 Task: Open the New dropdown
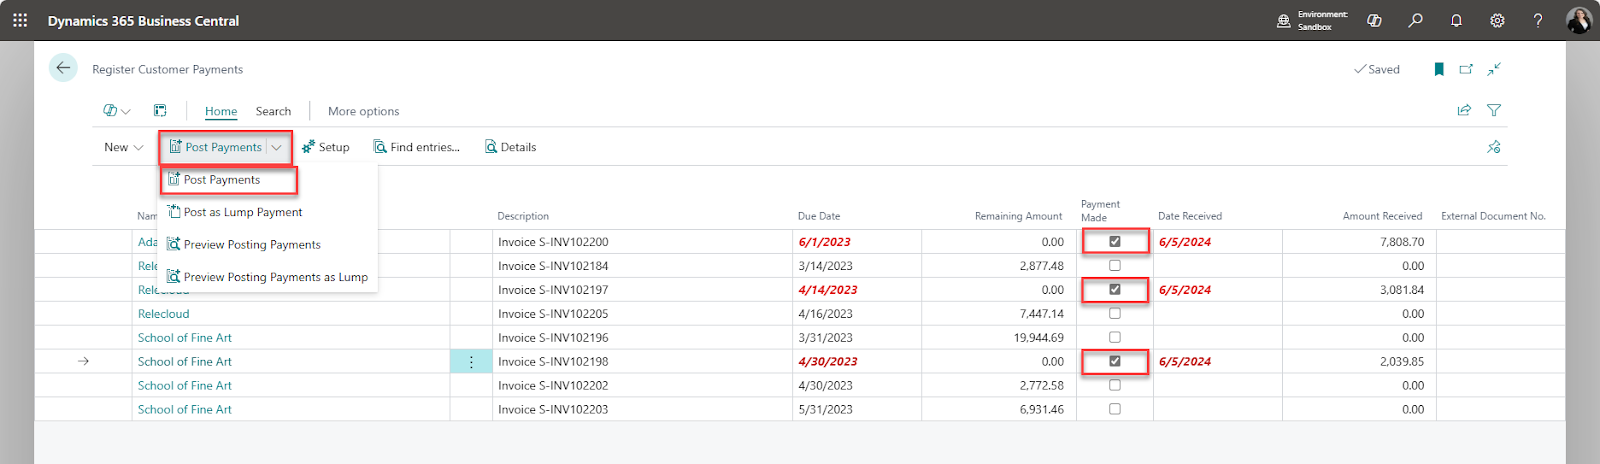click(124, 147)
